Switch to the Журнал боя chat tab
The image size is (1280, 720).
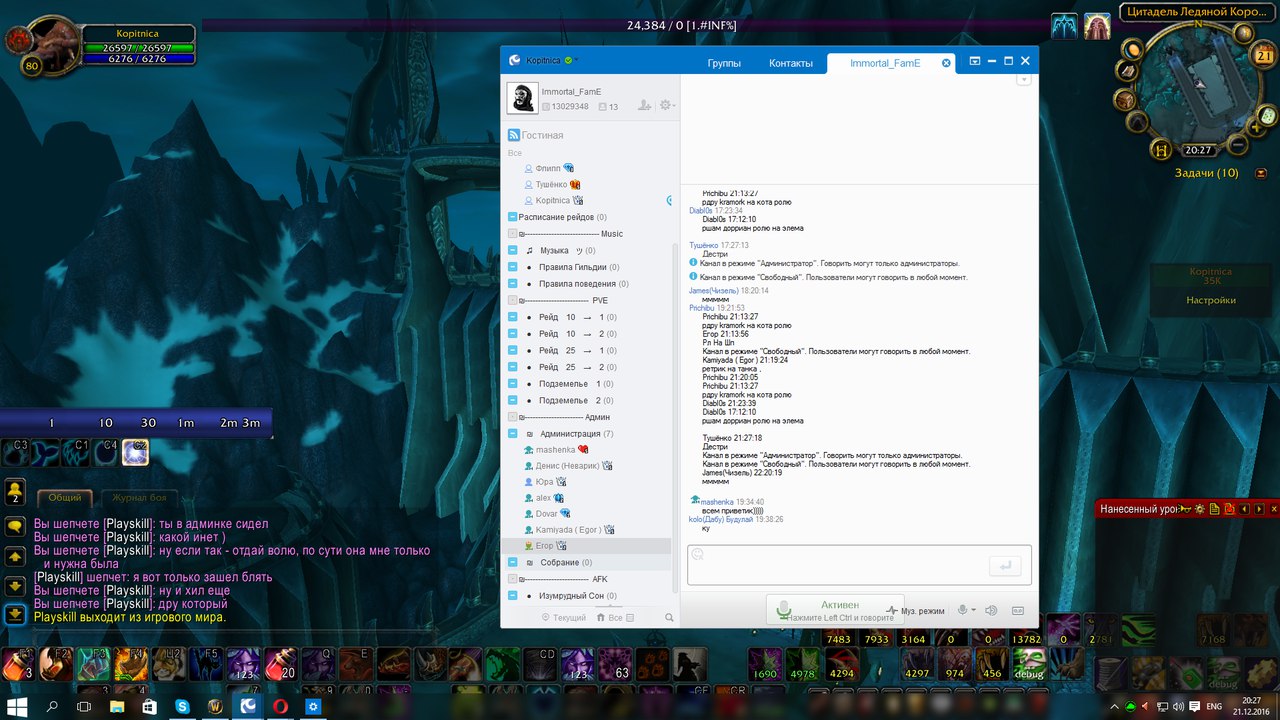pos(139,497)
